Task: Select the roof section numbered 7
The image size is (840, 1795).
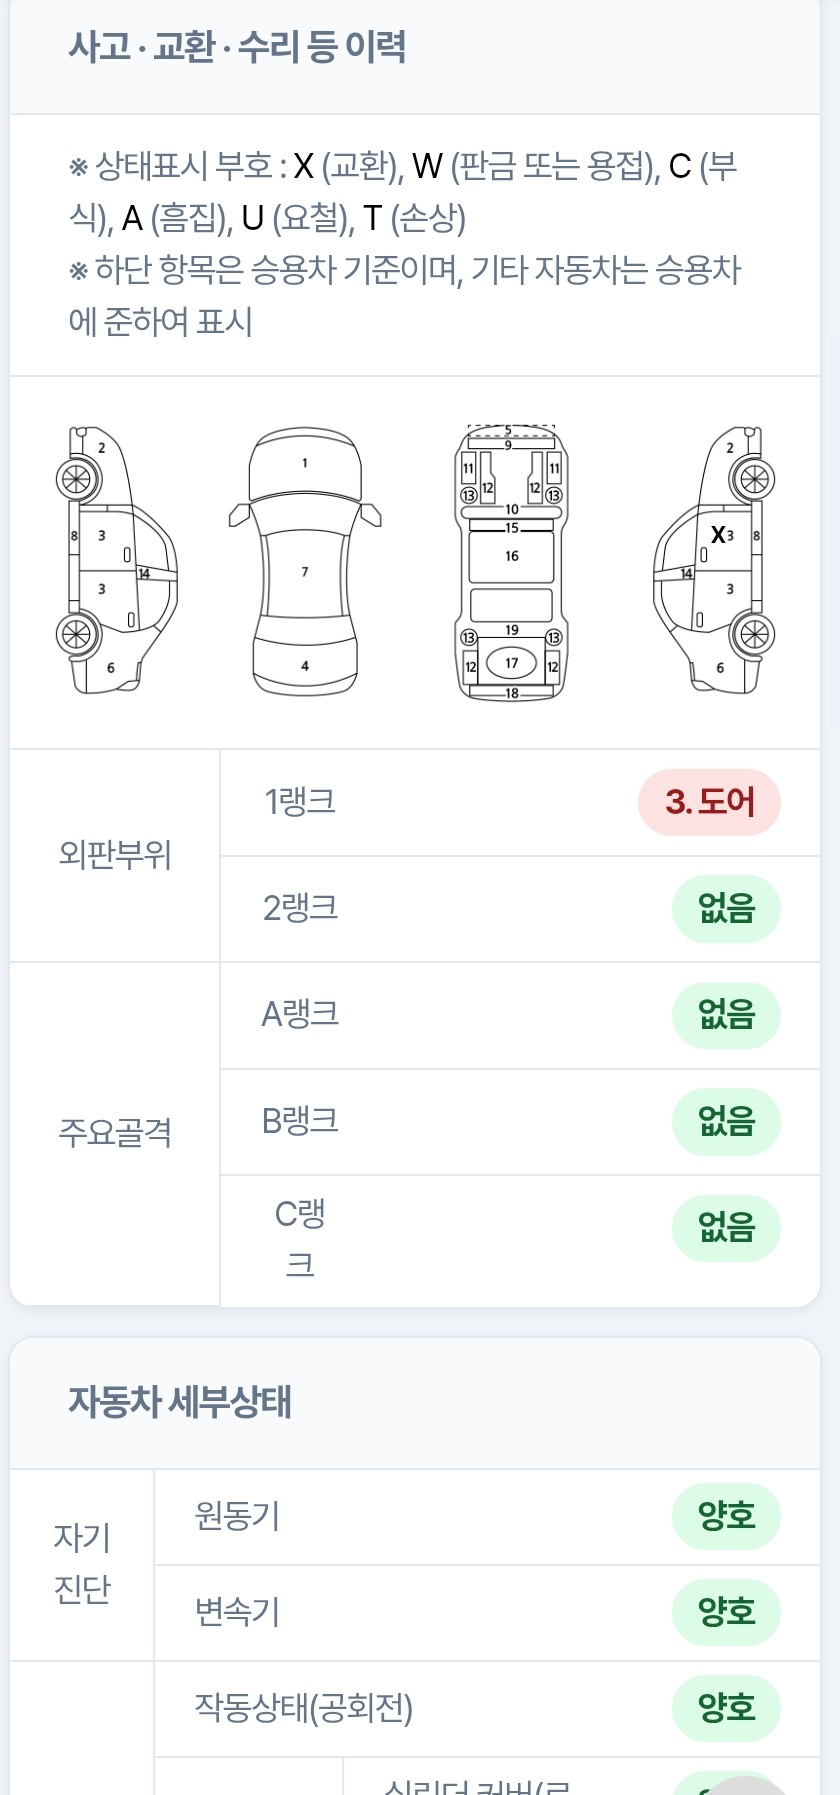Action: click(305, 572)
